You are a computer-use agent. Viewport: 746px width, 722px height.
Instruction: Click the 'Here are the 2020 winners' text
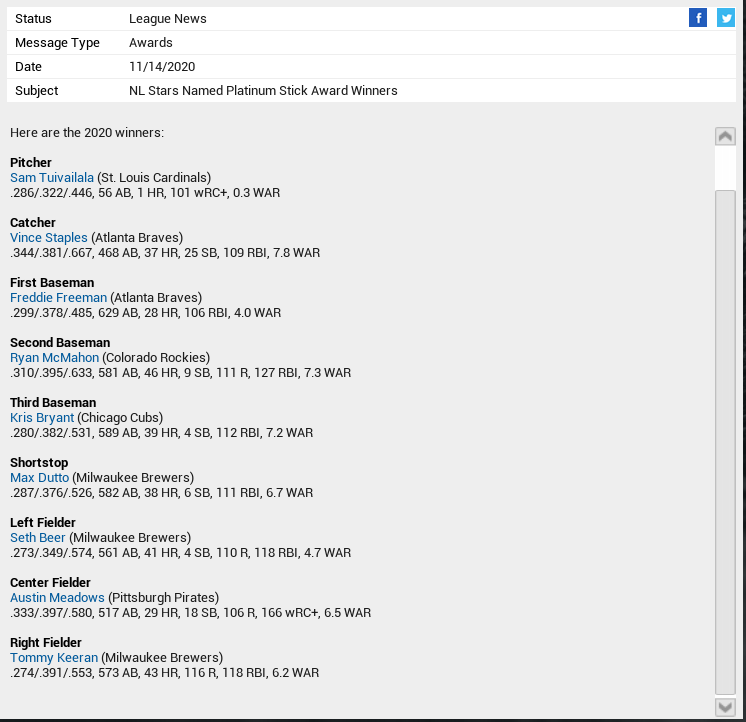[x=87, y=133]
